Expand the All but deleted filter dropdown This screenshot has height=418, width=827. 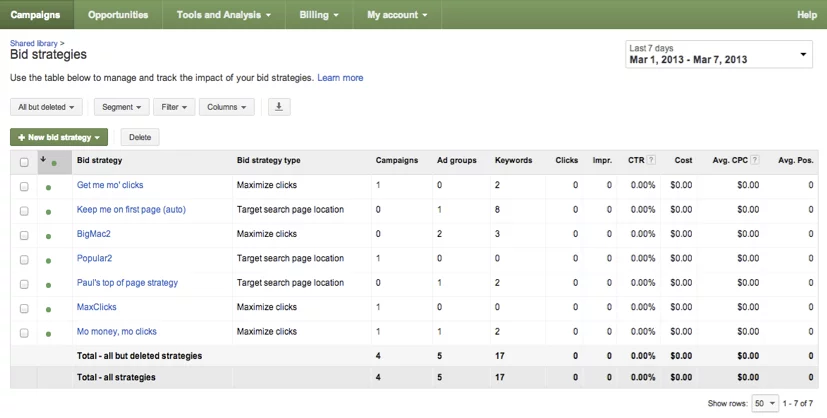pyautogui.click(x=46, y=107)
